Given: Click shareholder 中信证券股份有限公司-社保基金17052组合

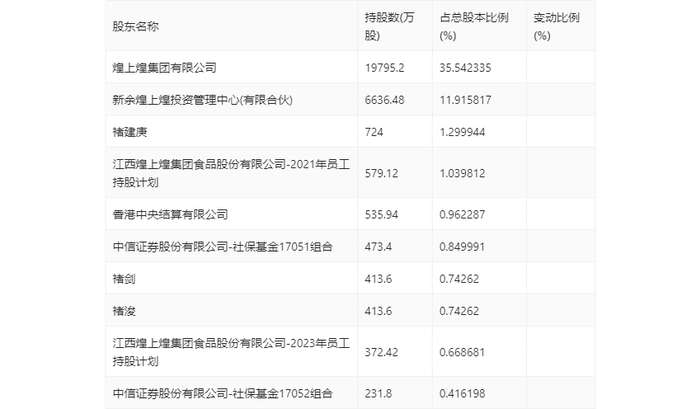Looking at the screenshot, I should pos(222,393).
